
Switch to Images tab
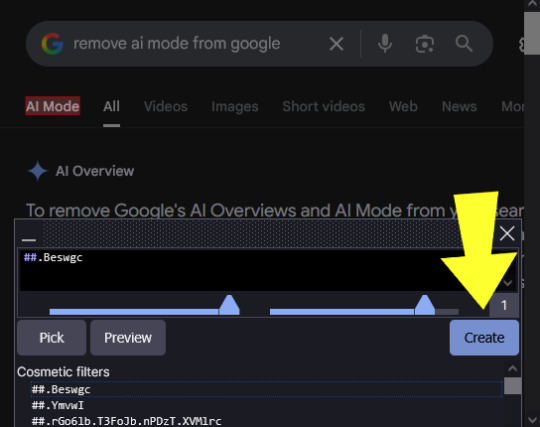235,107
